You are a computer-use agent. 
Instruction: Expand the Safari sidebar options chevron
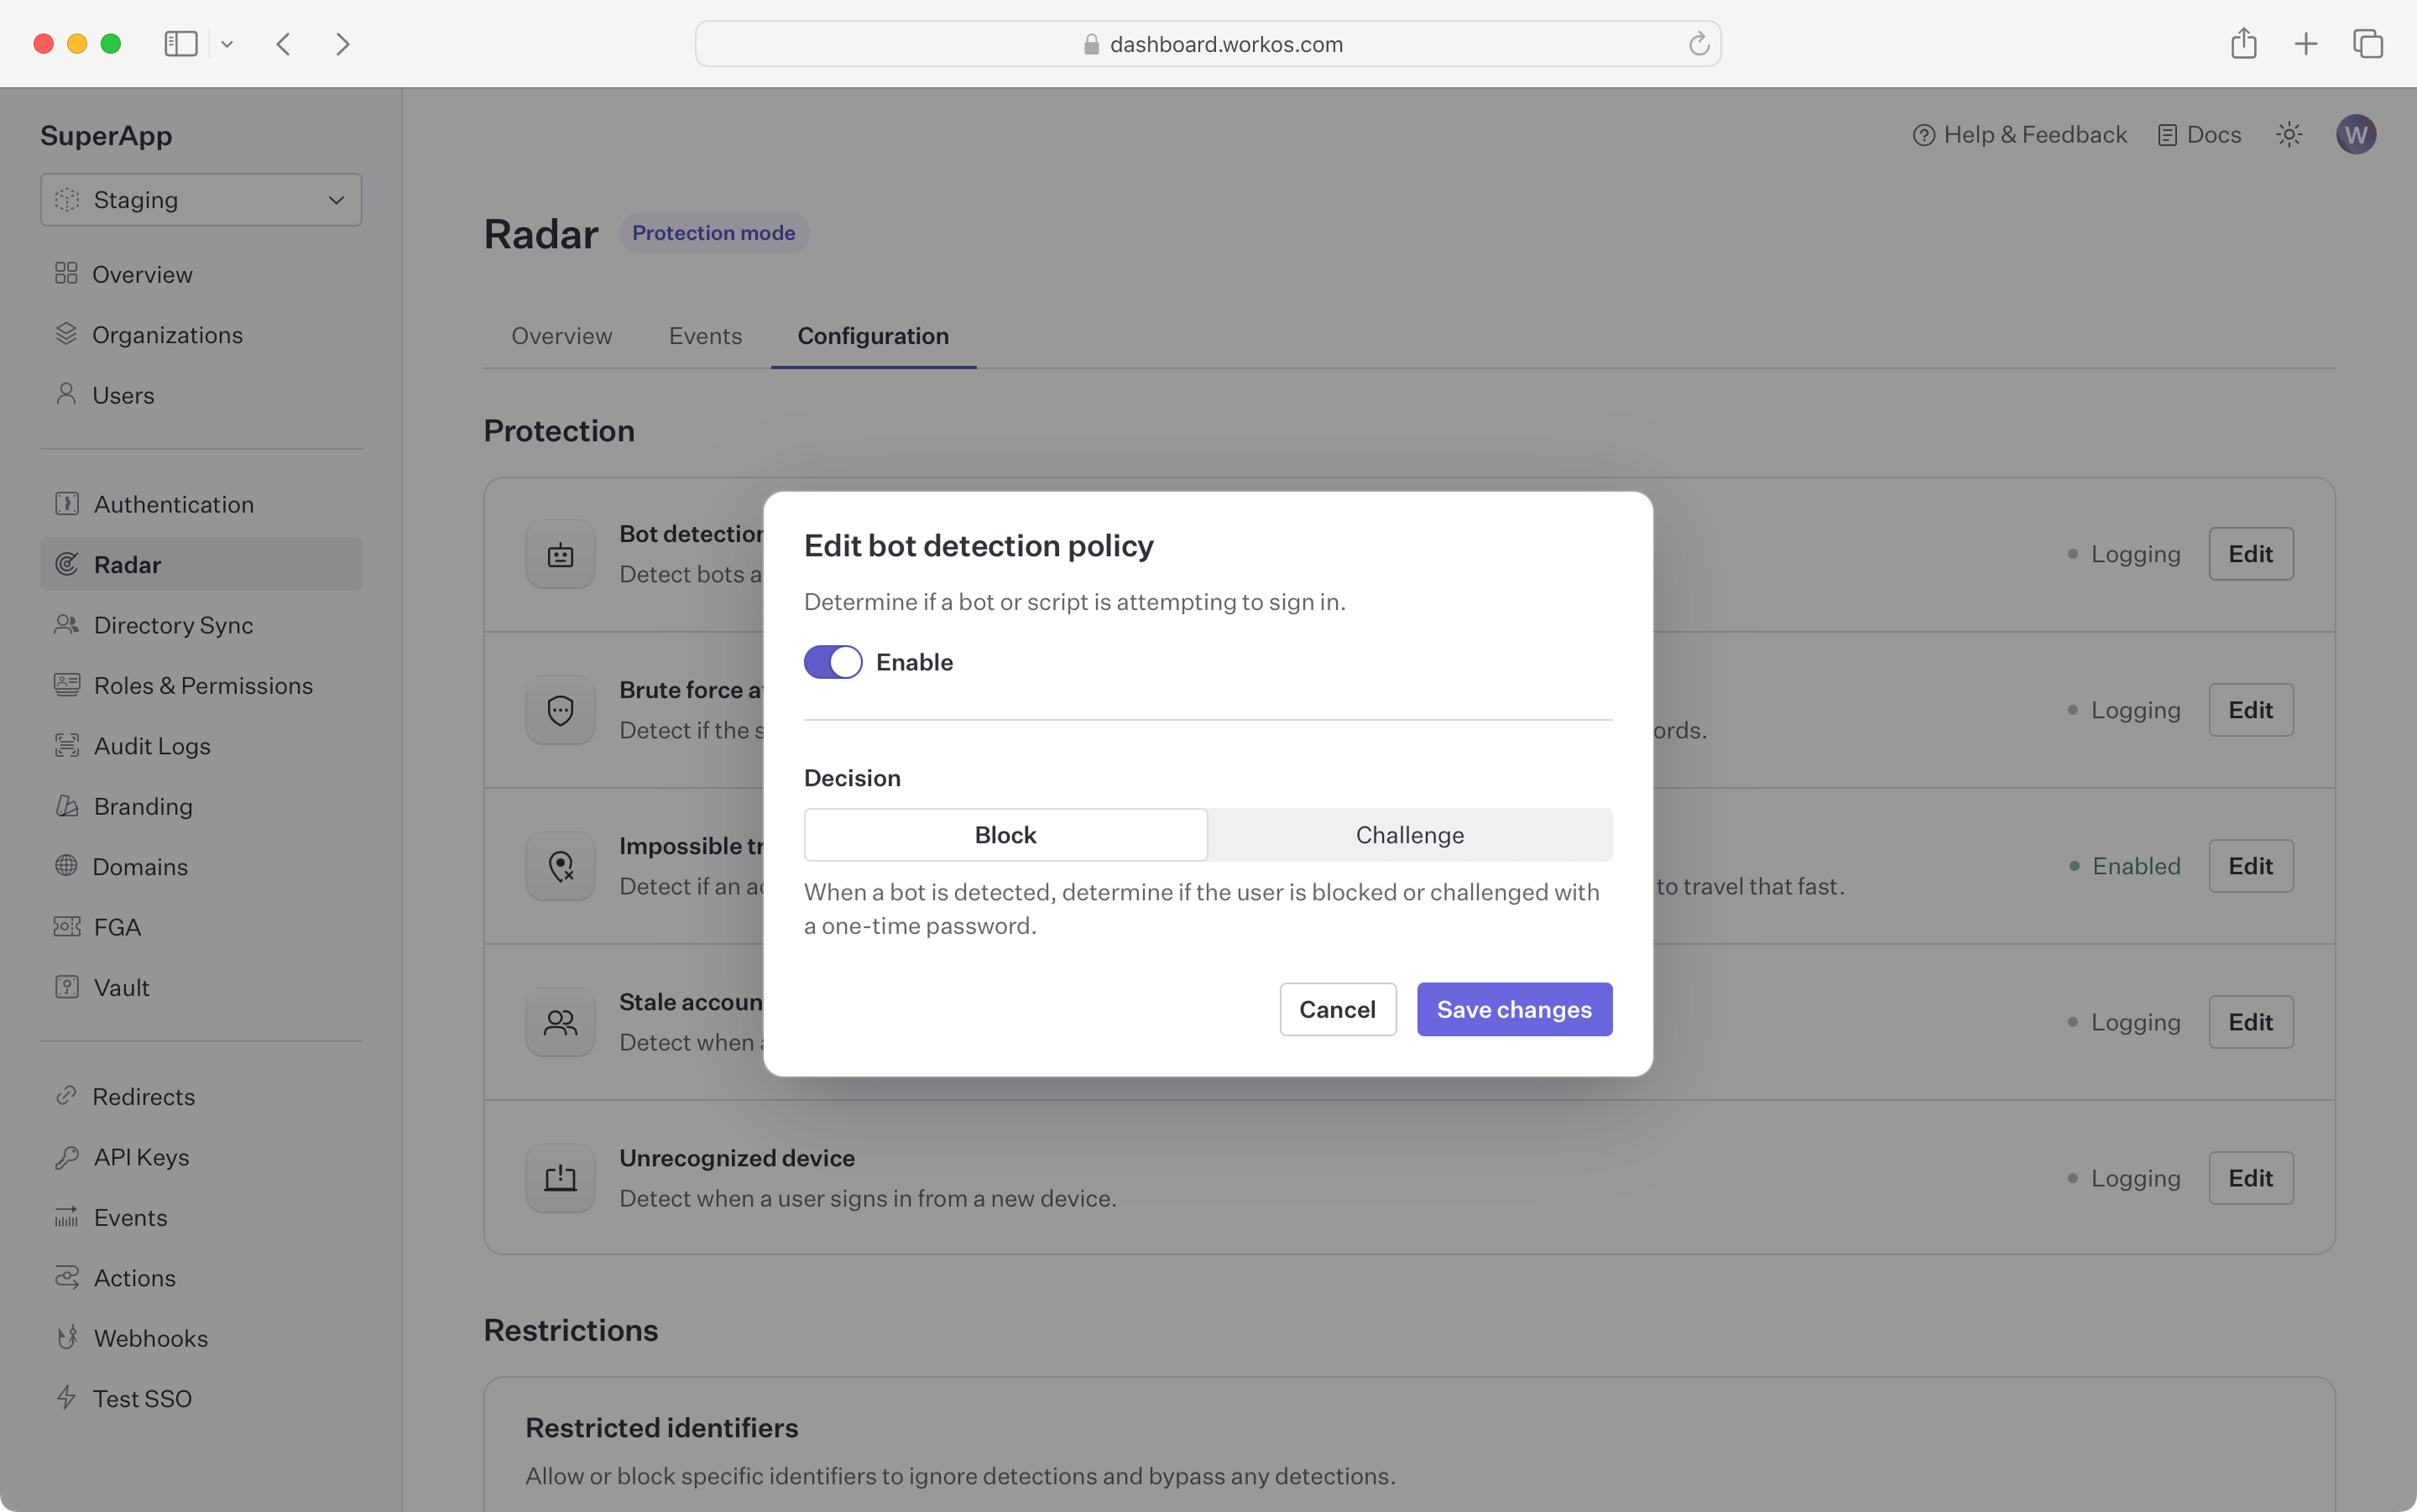tap(227, 44)
